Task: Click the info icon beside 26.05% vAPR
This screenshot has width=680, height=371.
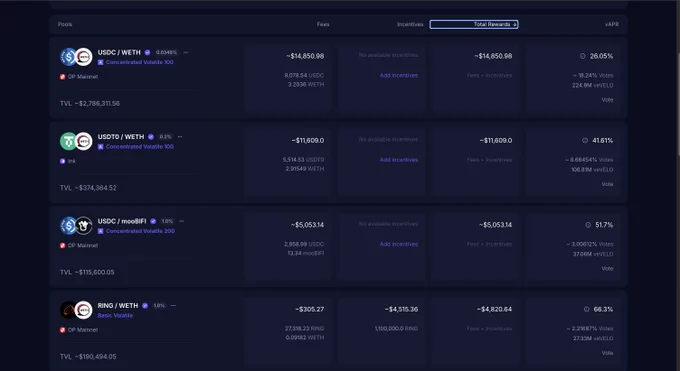Action: coord(582,56)
